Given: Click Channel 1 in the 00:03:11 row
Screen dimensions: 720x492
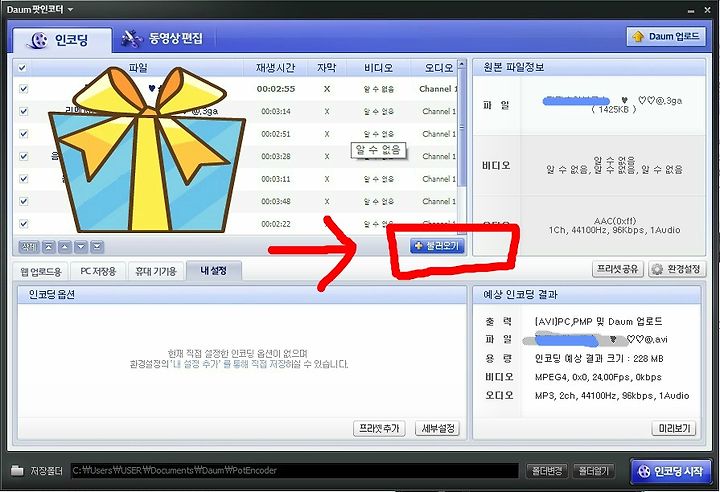Looking at the screenshot, I should (x=439, y=179).
